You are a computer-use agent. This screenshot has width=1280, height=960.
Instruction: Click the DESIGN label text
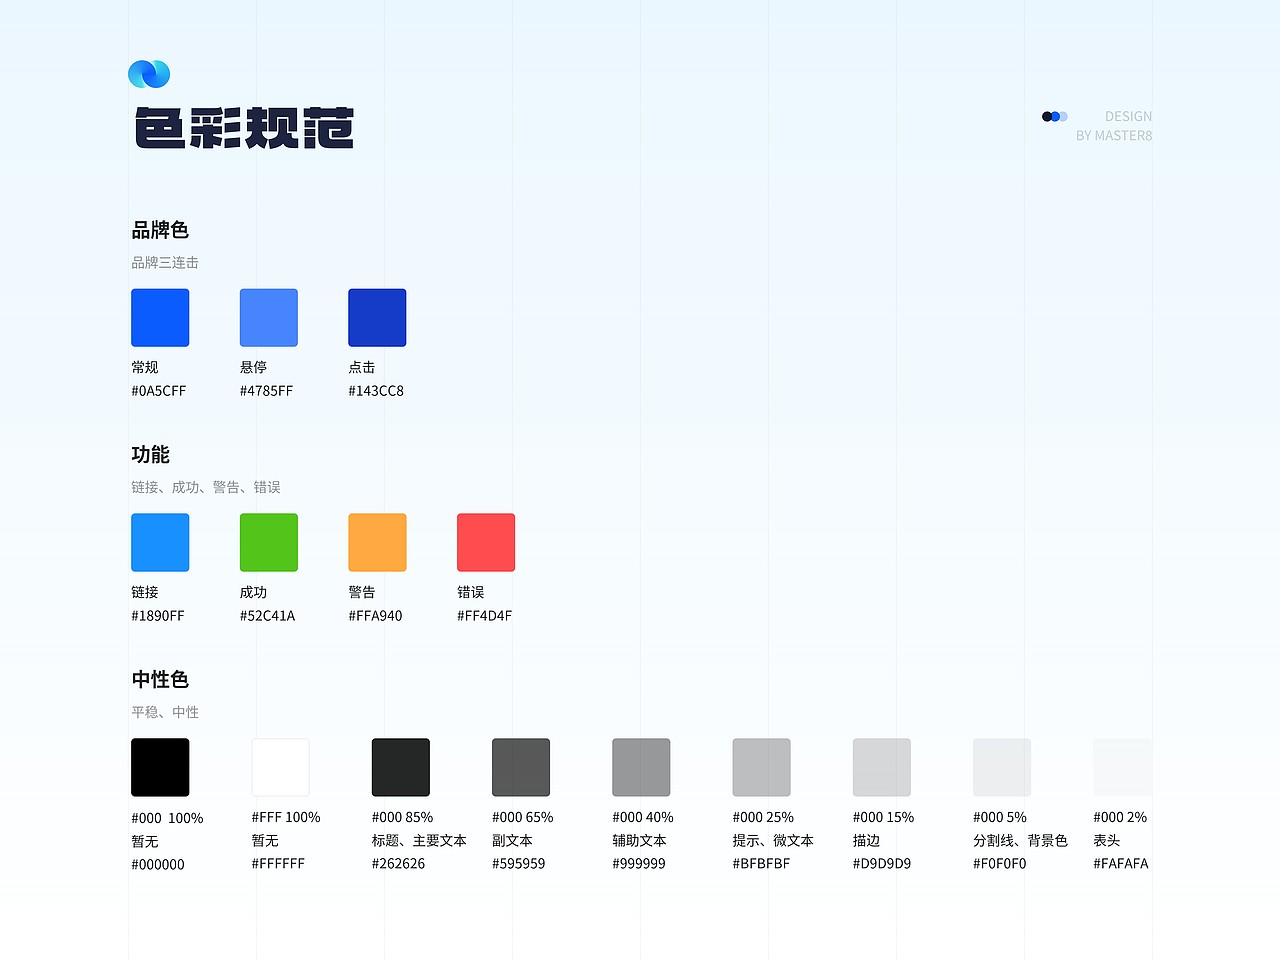pyautogui.click(x=1128, y=117)
